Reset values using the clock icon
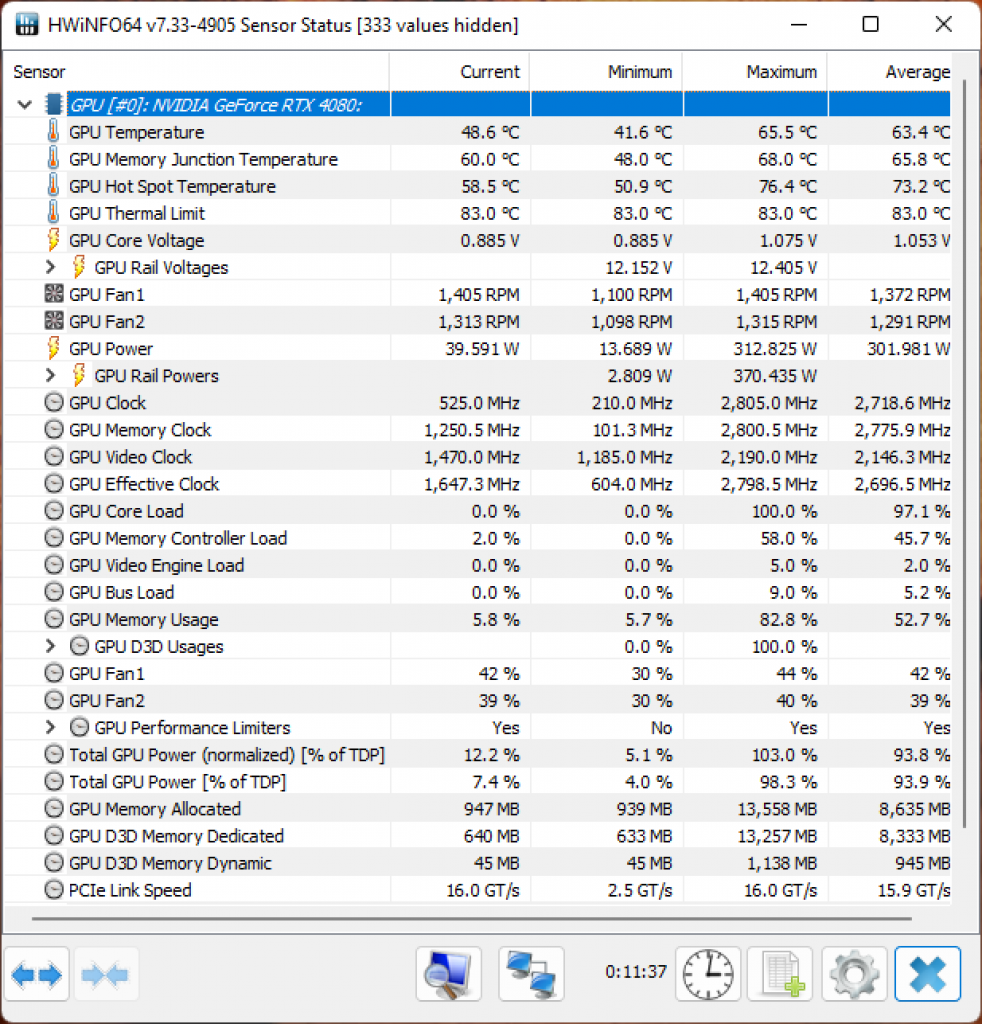 pyautogui.click(x=708, y=974)
